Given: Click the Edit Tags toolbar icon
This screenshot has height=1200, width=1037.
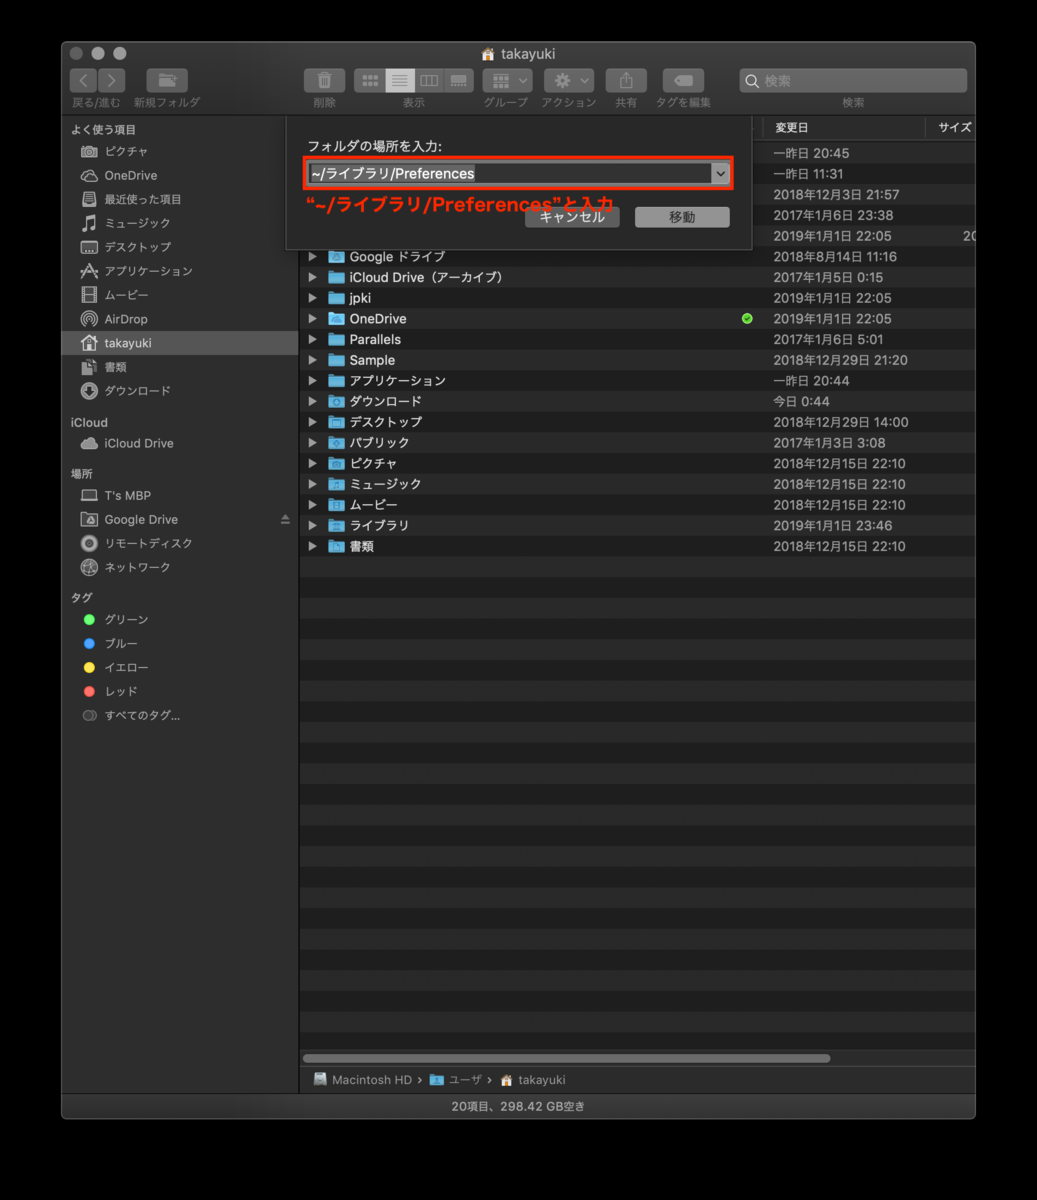Looking at the screenshot, I should point(683,81).
